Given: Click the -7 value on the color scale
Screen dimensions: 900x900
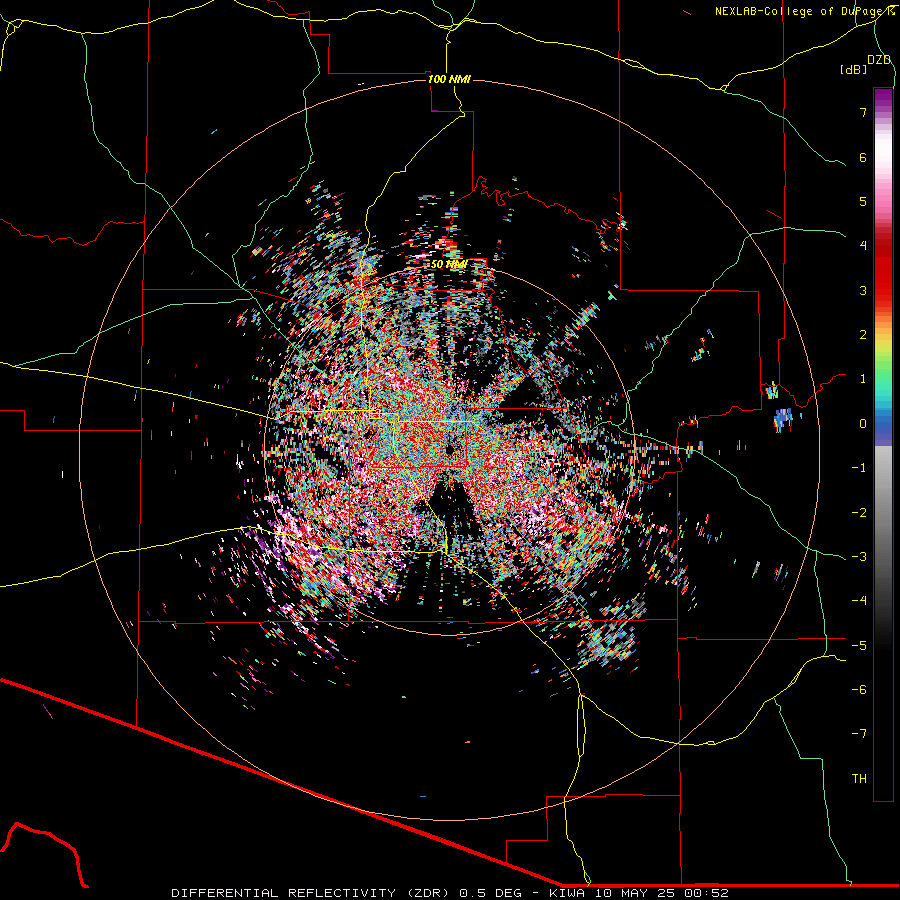Looking at the screenshot, I should 859,734.
